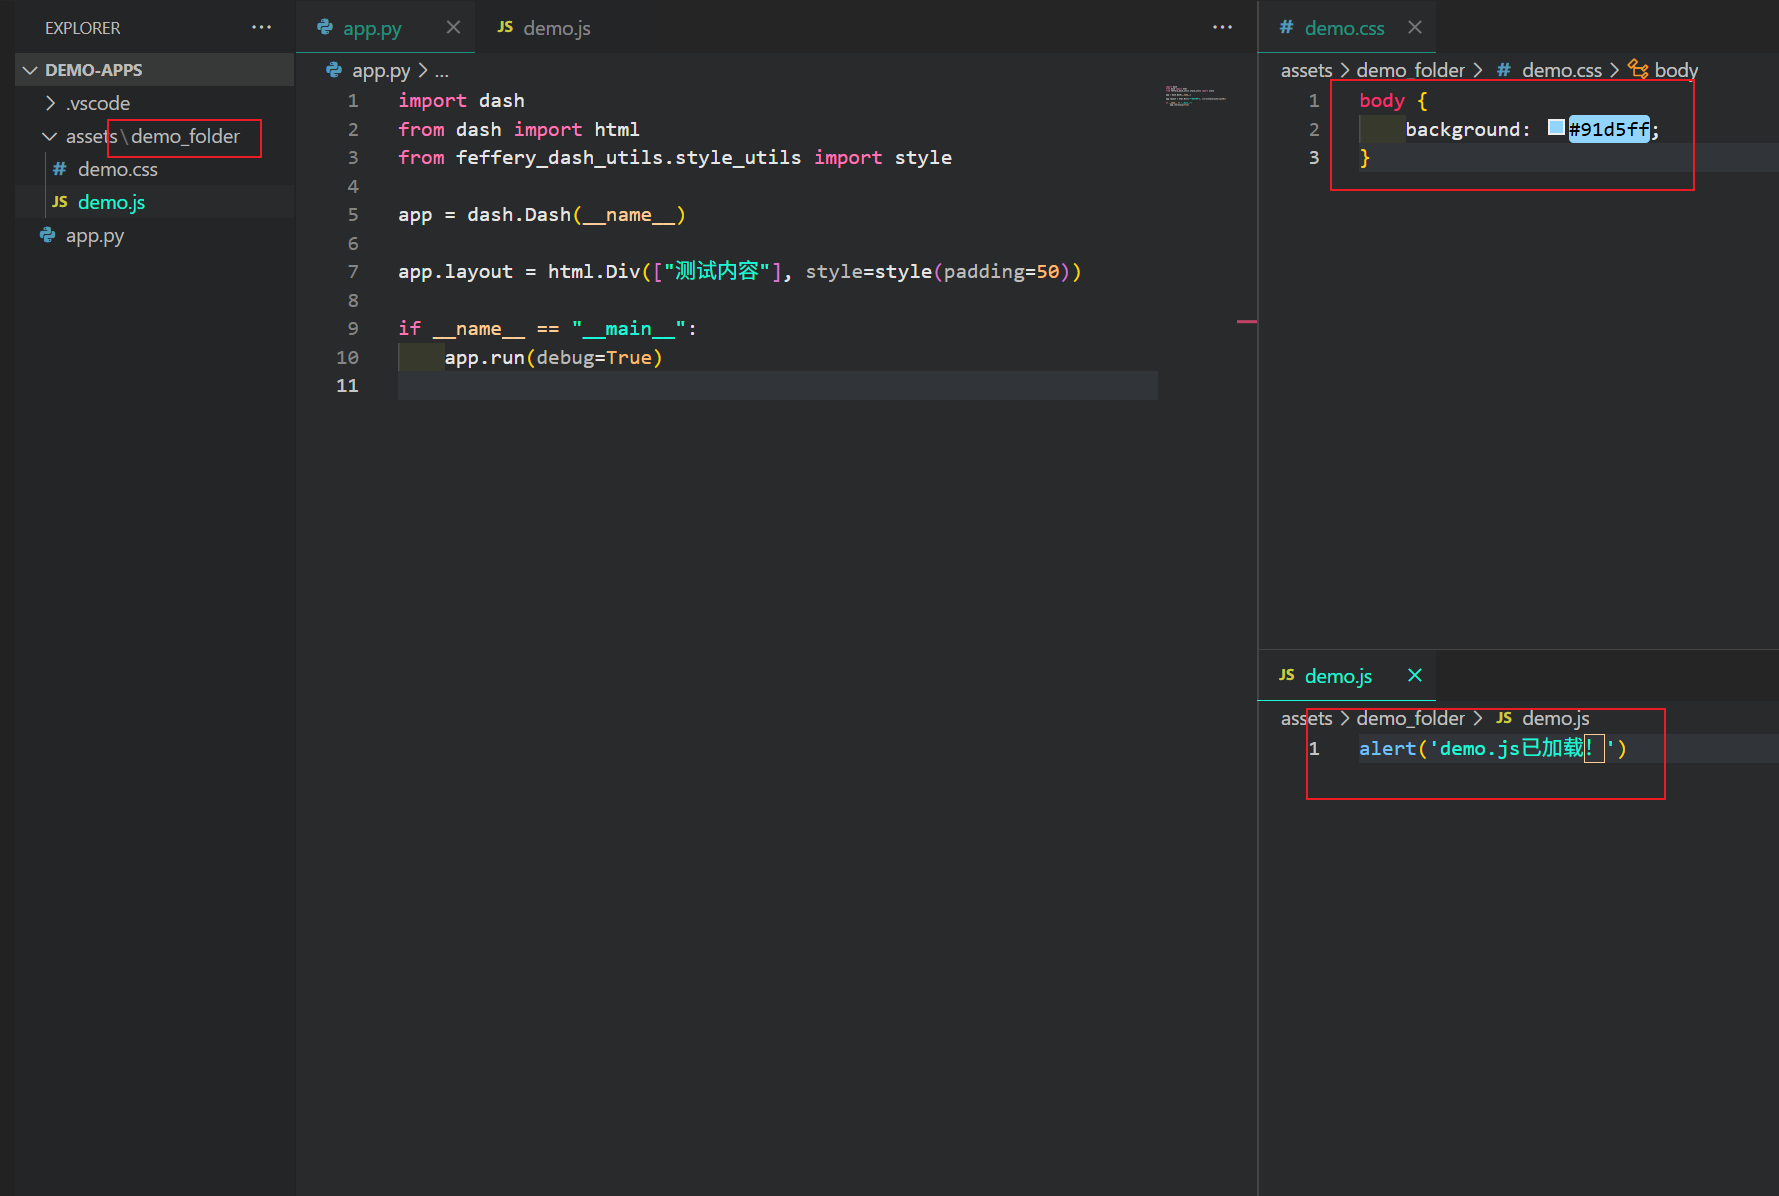1779x1196 pixels.
Task: Click the JS icon next to demo.js in Explorer
Action: point(59,202)
